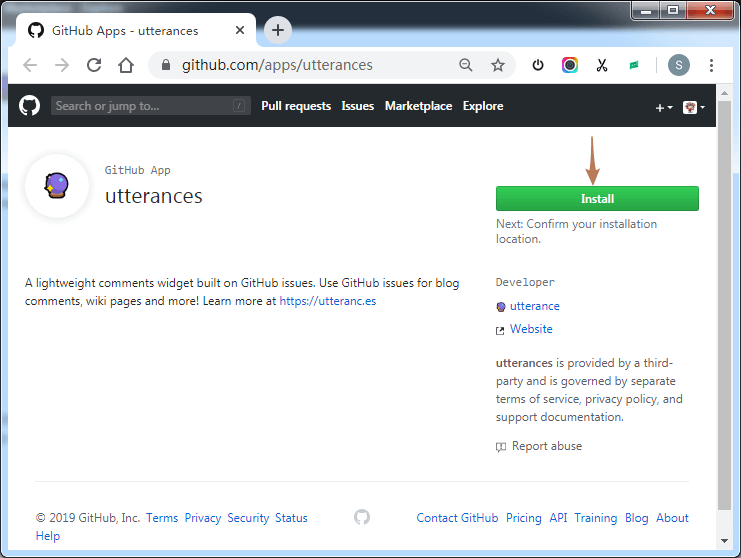This screenshot has width=741, height=558.
Task: Open the Chrome profile avatar S
Action: coord(679,65)
